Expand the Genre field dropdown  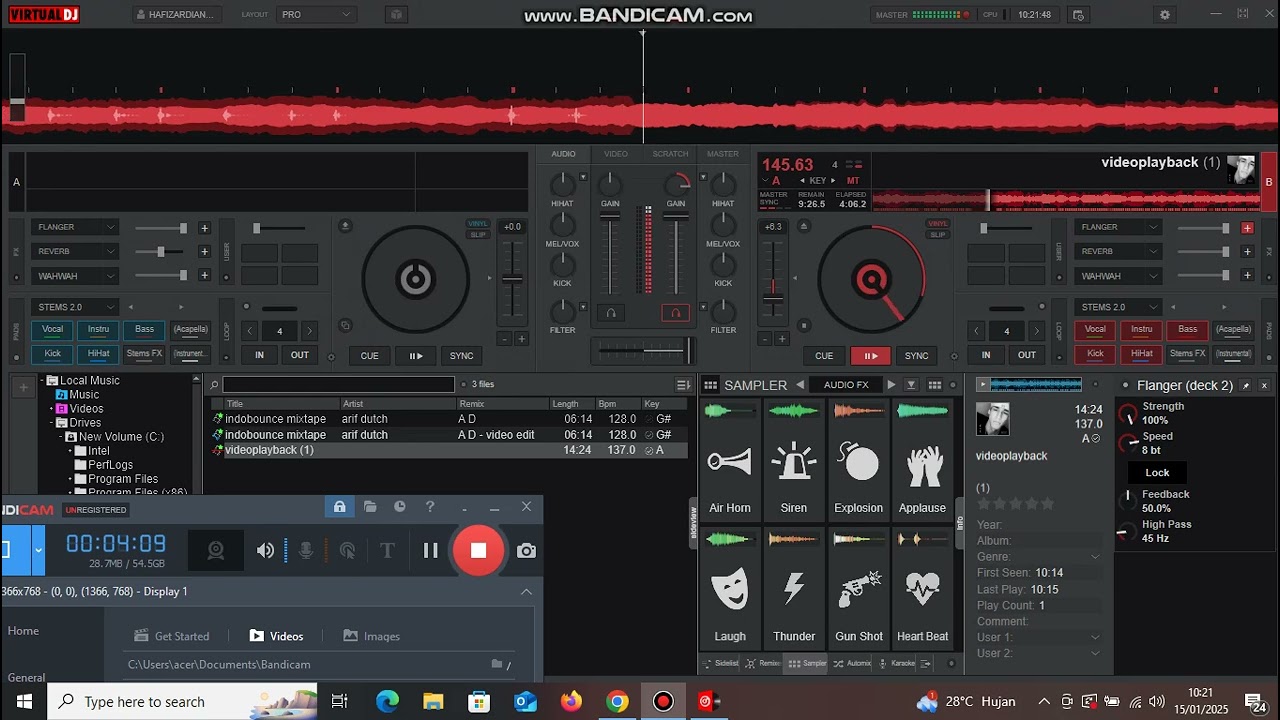coord(1095,557)
